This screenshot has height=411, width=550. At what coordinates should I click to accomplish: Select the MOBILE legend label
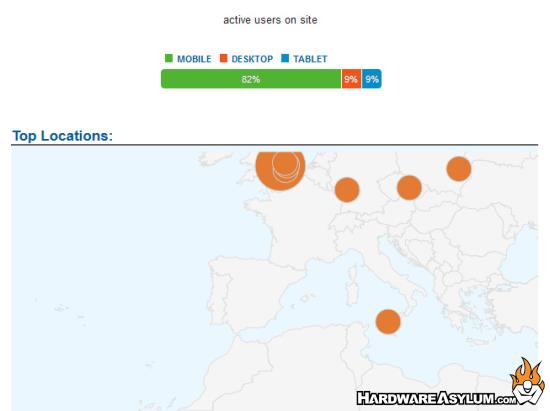pyautogui.click(x=194, y=59)
